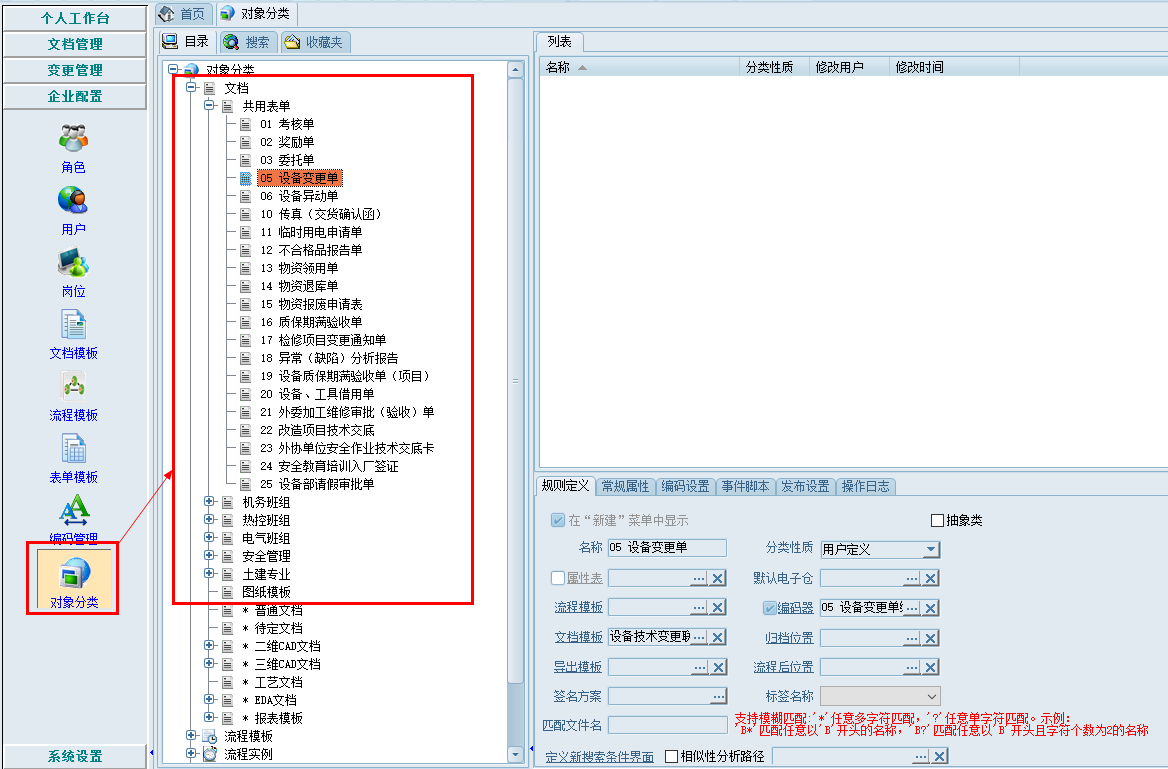Enable the 抽象类 checkbox
The width and height of the screenshot is (1168, 769).
937,521
